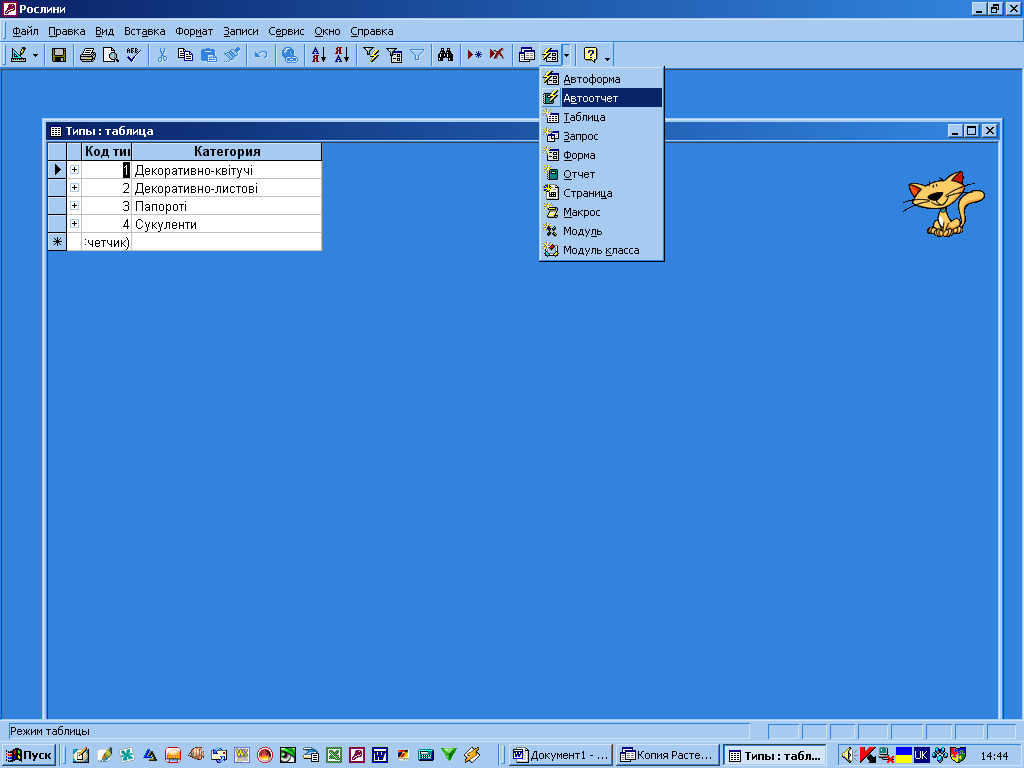Choose Автоотчет from the dropdown list
Viewport: 1024px width, 768px height.
(x=601, y=98)
